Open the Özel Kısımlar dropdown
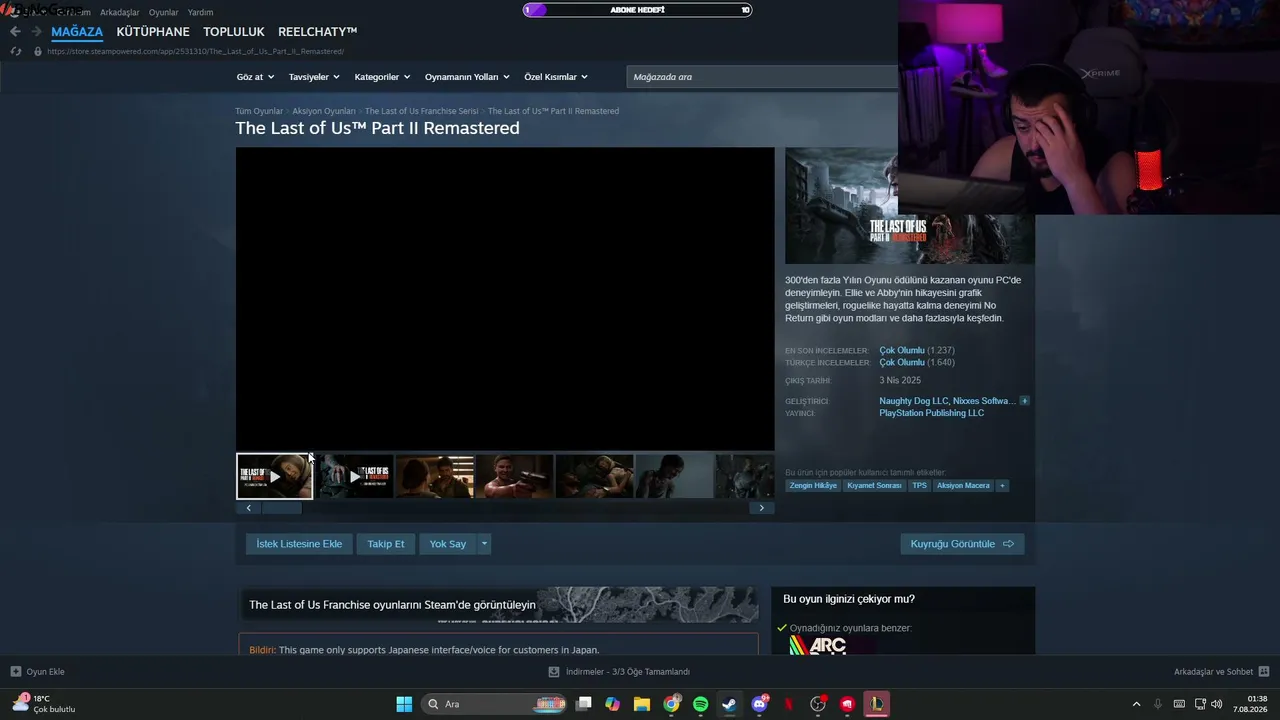This screenshot has height=720, width=1280. (556, 77)
